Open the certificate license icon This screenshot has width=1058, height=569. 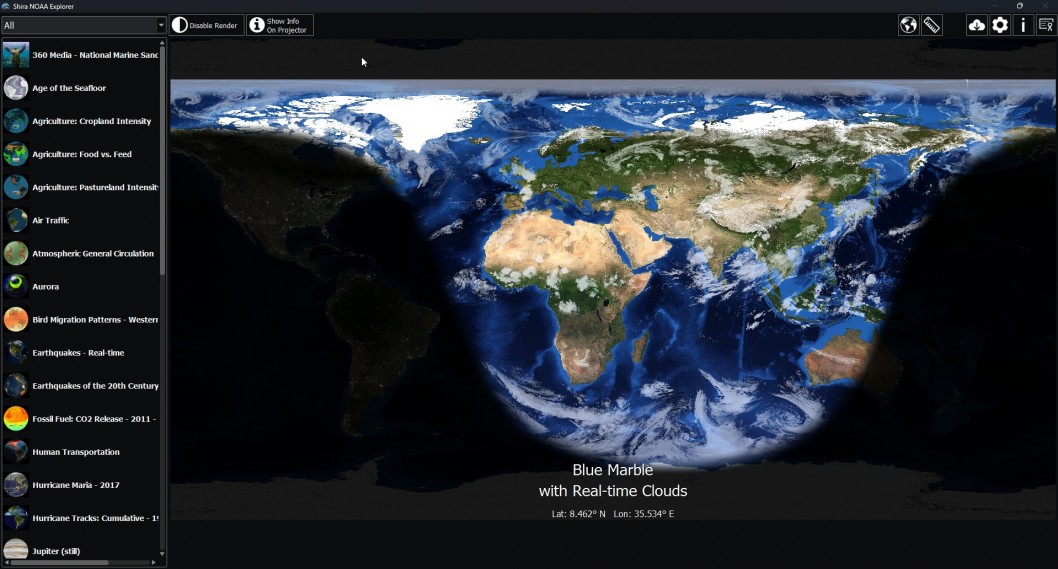point(1045,25)
